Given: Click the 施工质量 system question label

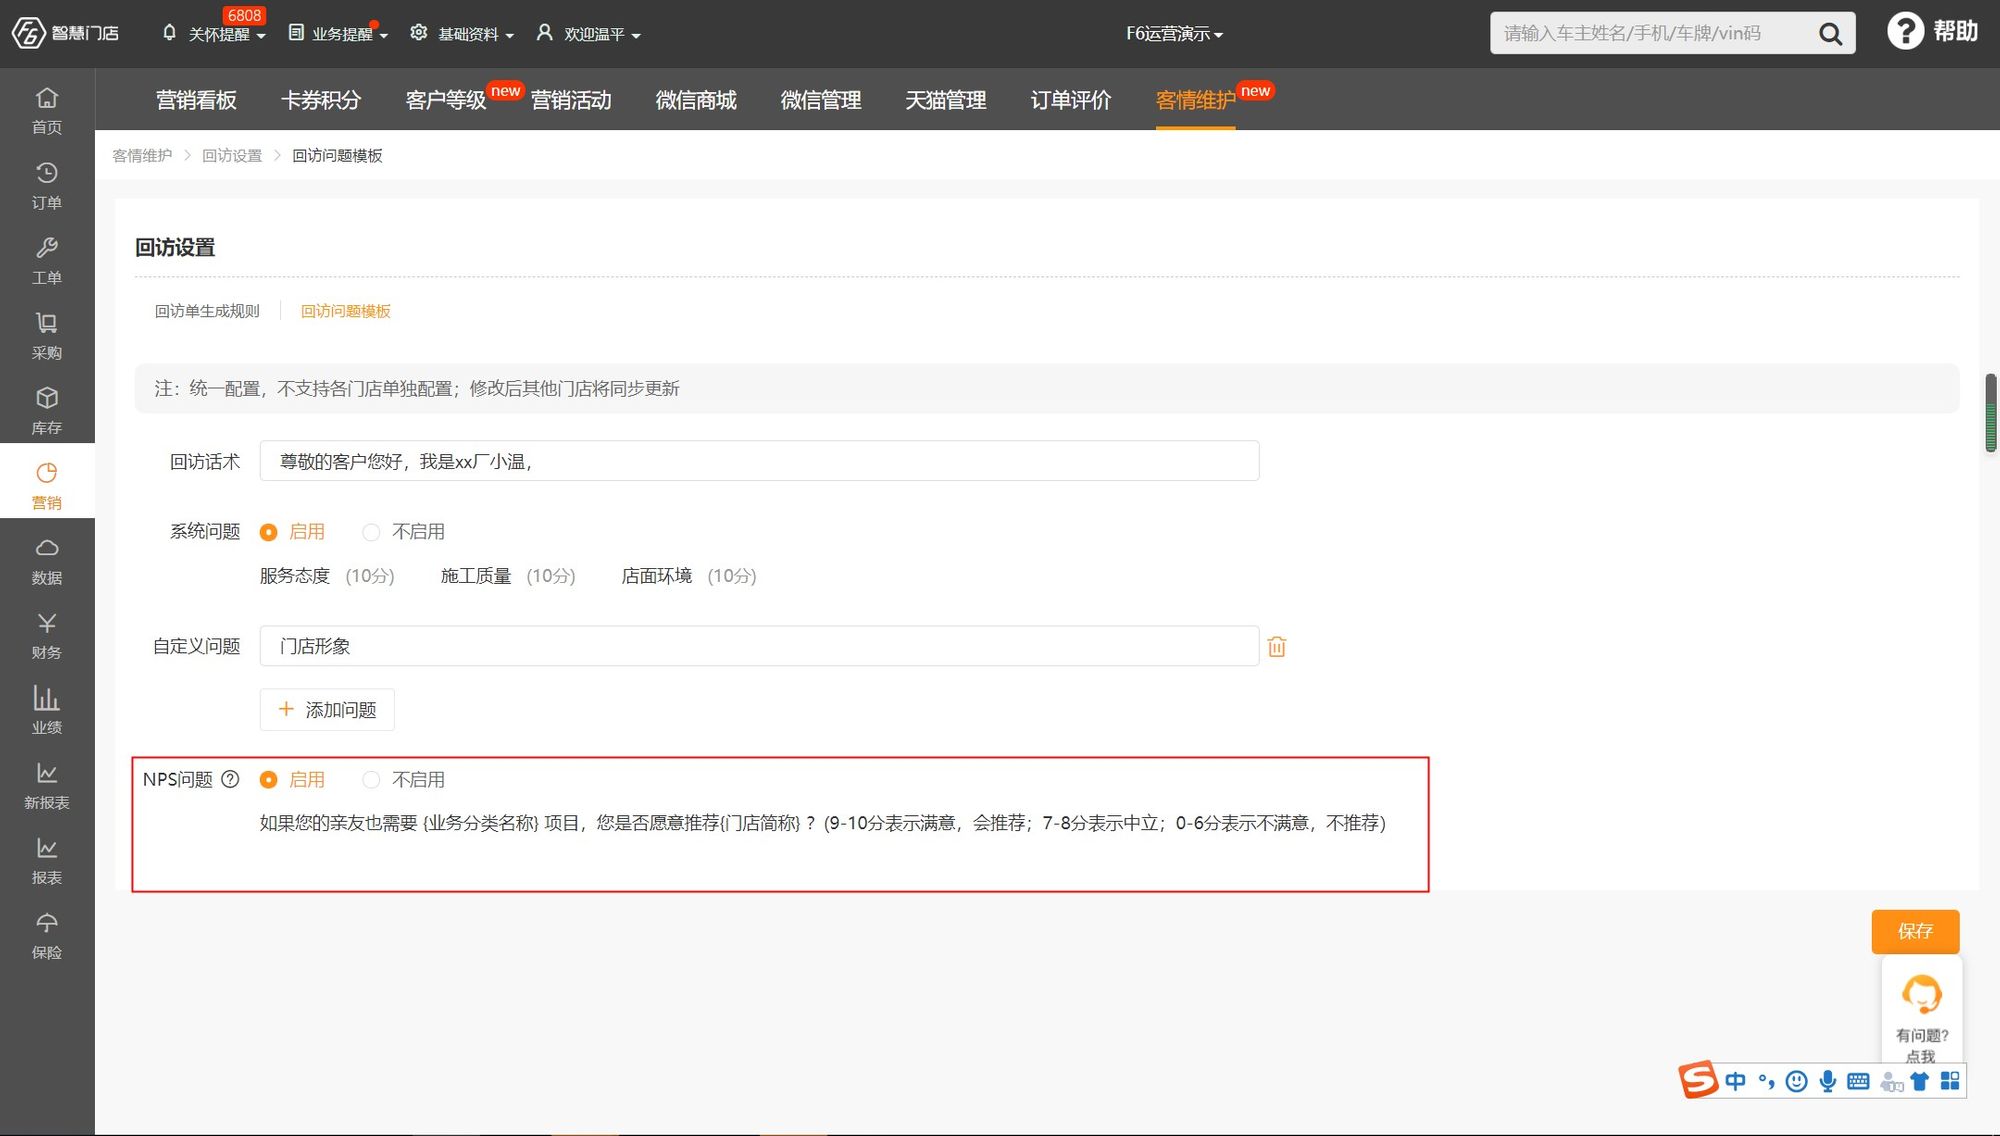Looking at the screenshot, I should [476, 576].
